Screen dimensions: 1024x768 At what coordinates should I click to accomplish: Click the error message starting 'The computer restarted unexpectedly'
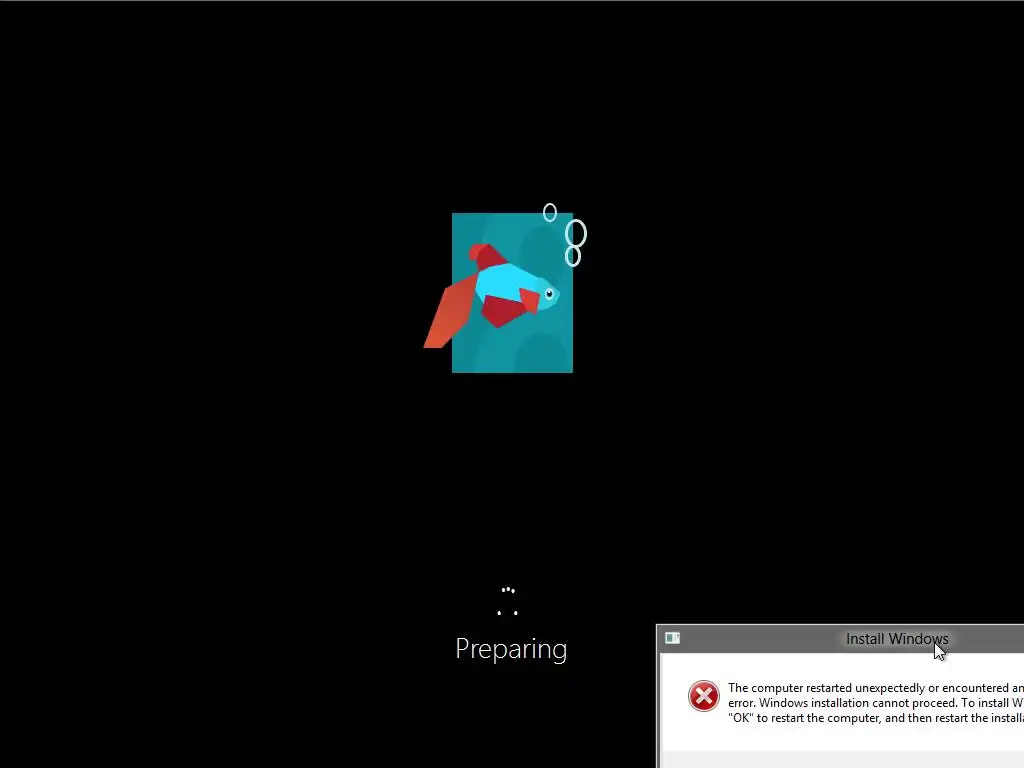coord(876,703)
